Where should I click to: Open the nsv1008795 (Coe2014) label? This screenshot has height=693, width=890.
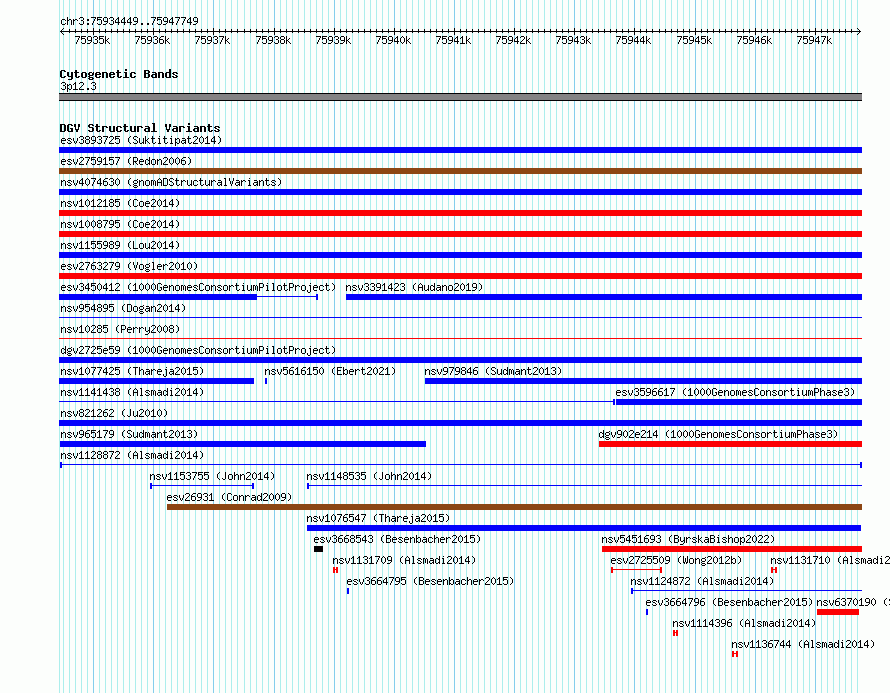point(120,224)
